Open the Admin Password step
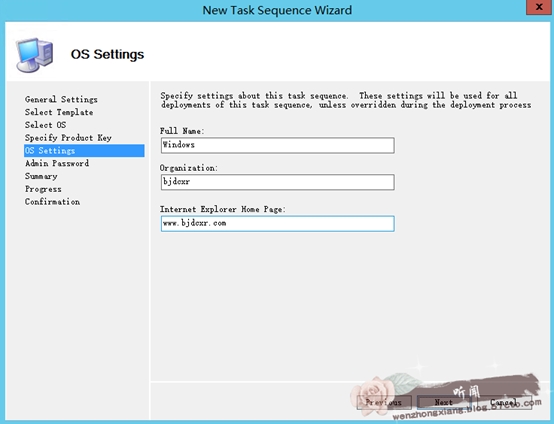554x424 pixels. point(57,163)
